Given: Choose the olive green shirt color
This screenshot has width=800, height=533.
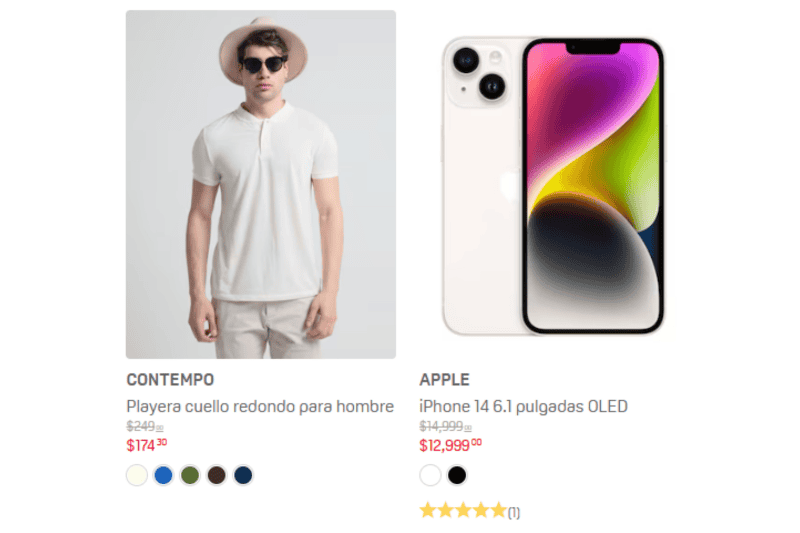Looking at the screenshot, I should tap(190, 475).
